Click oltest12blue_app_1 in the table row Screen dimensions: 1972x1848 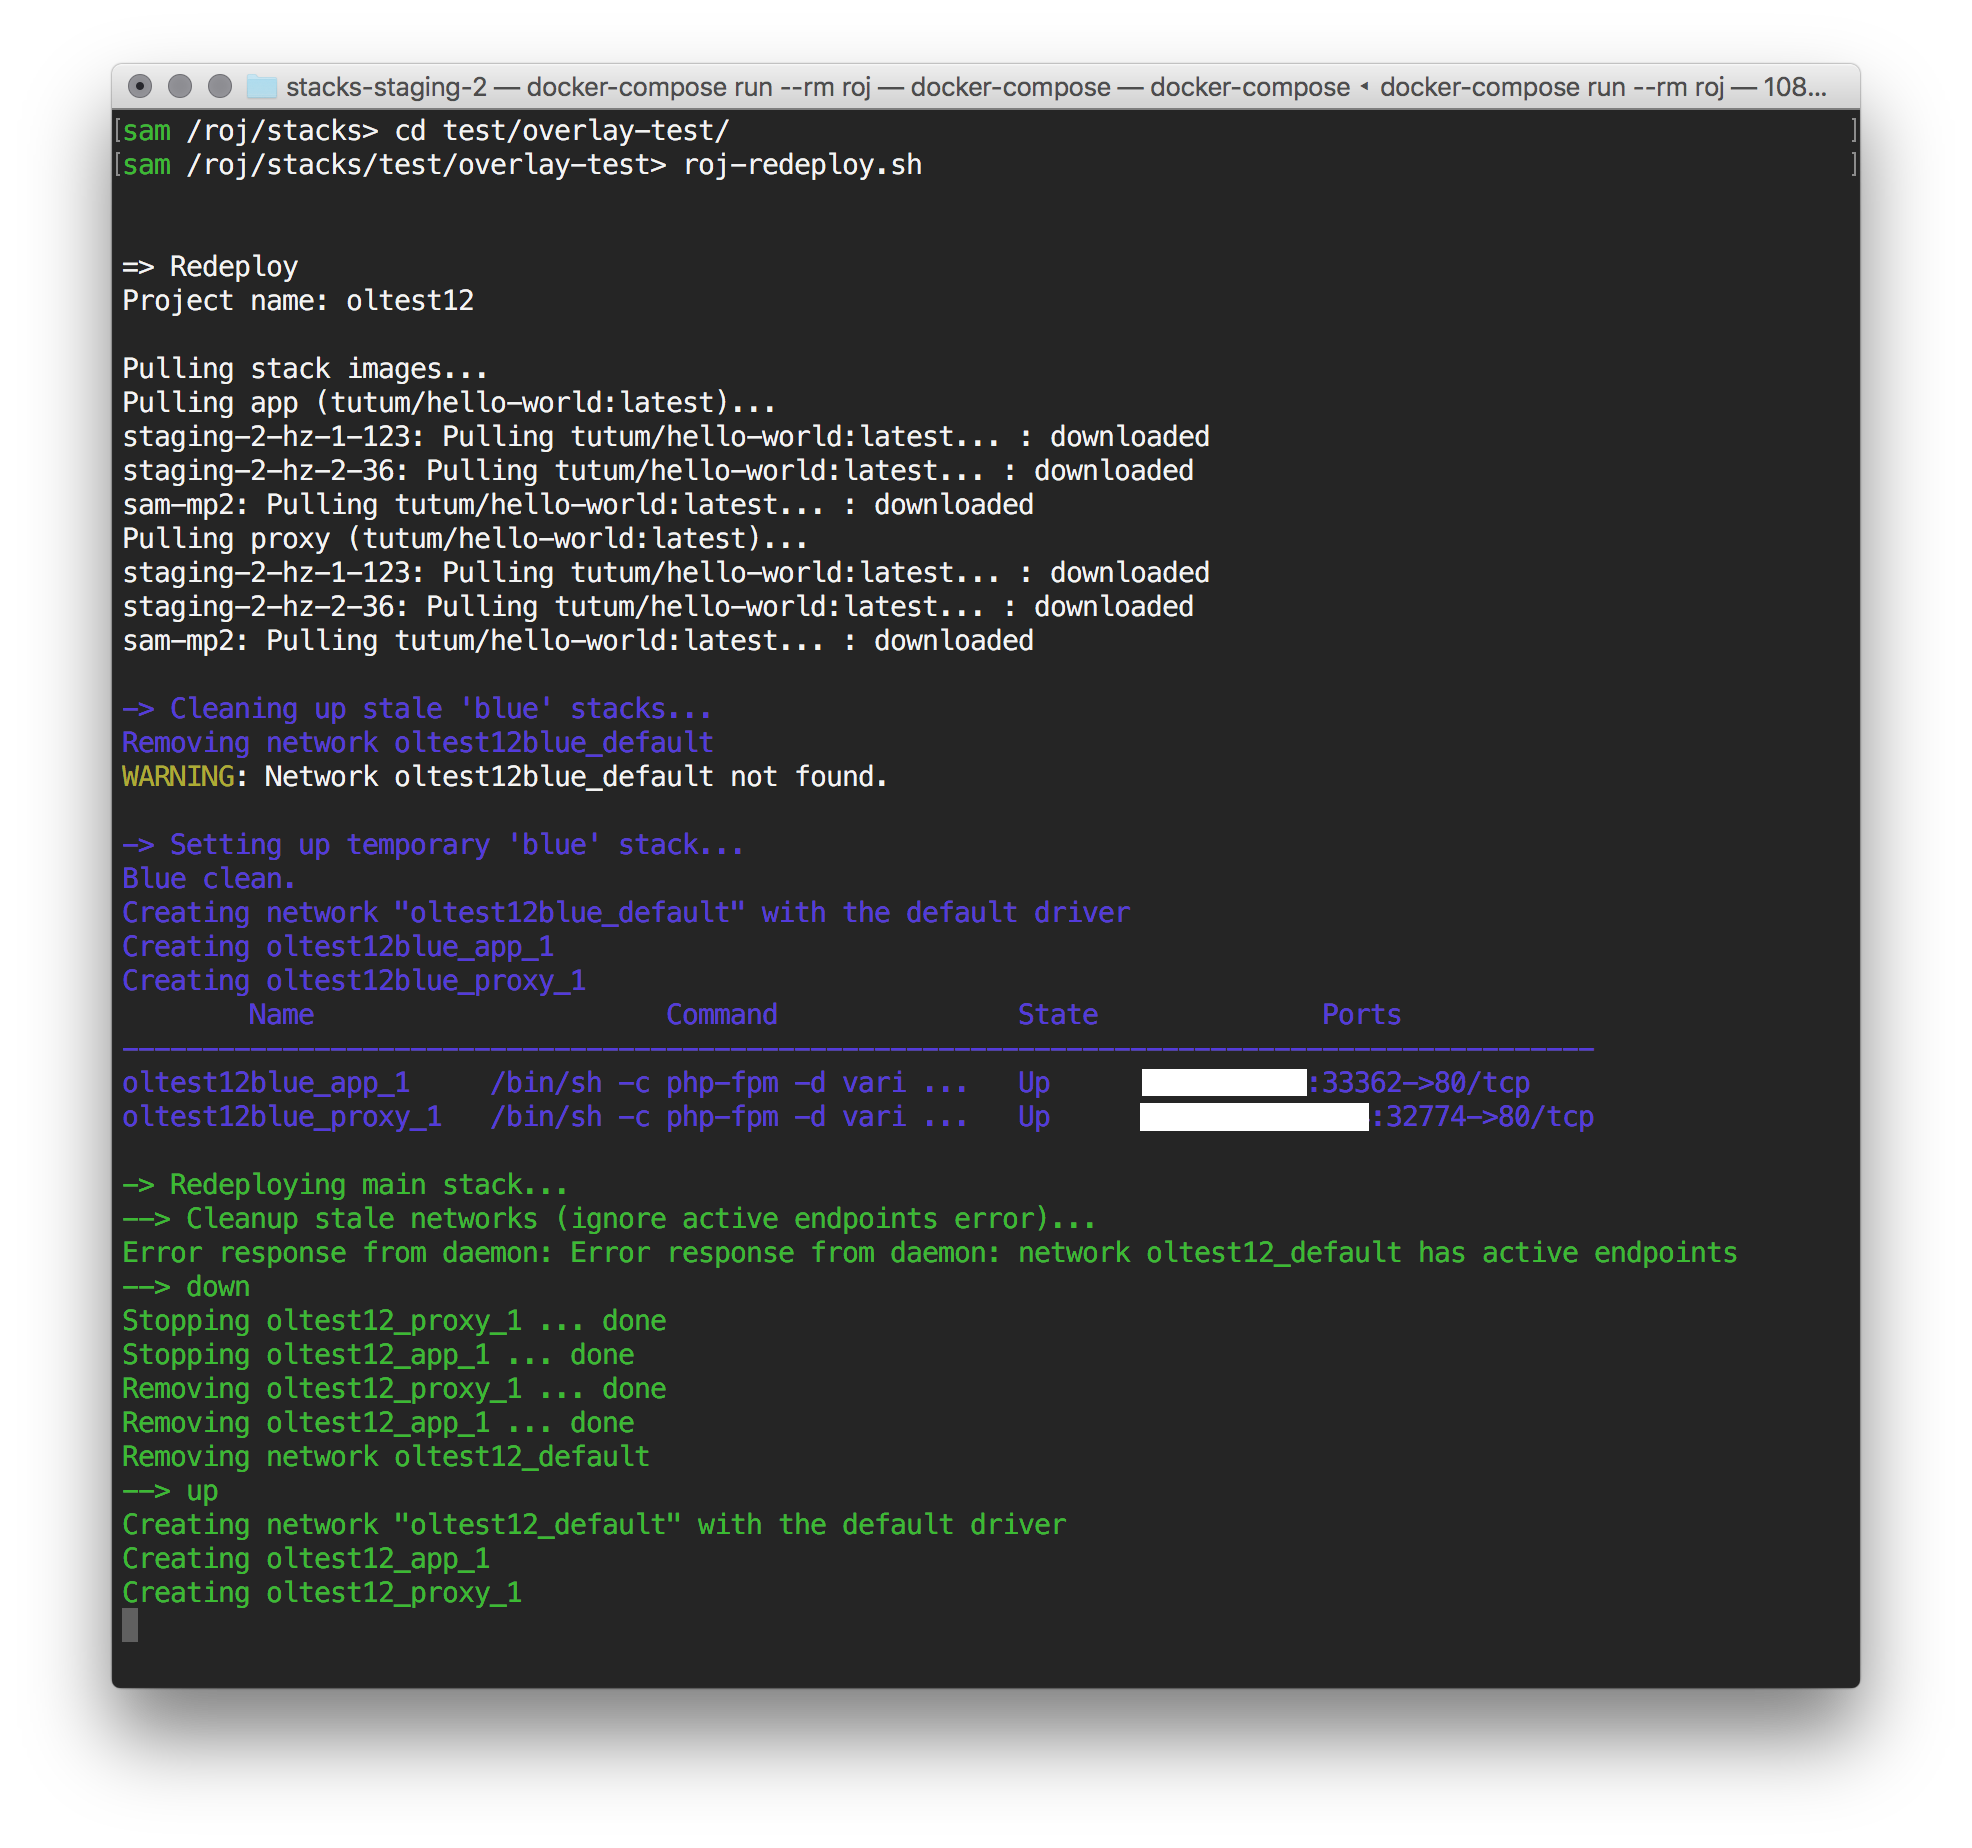pyautogui.click(x=265, y=1083)
